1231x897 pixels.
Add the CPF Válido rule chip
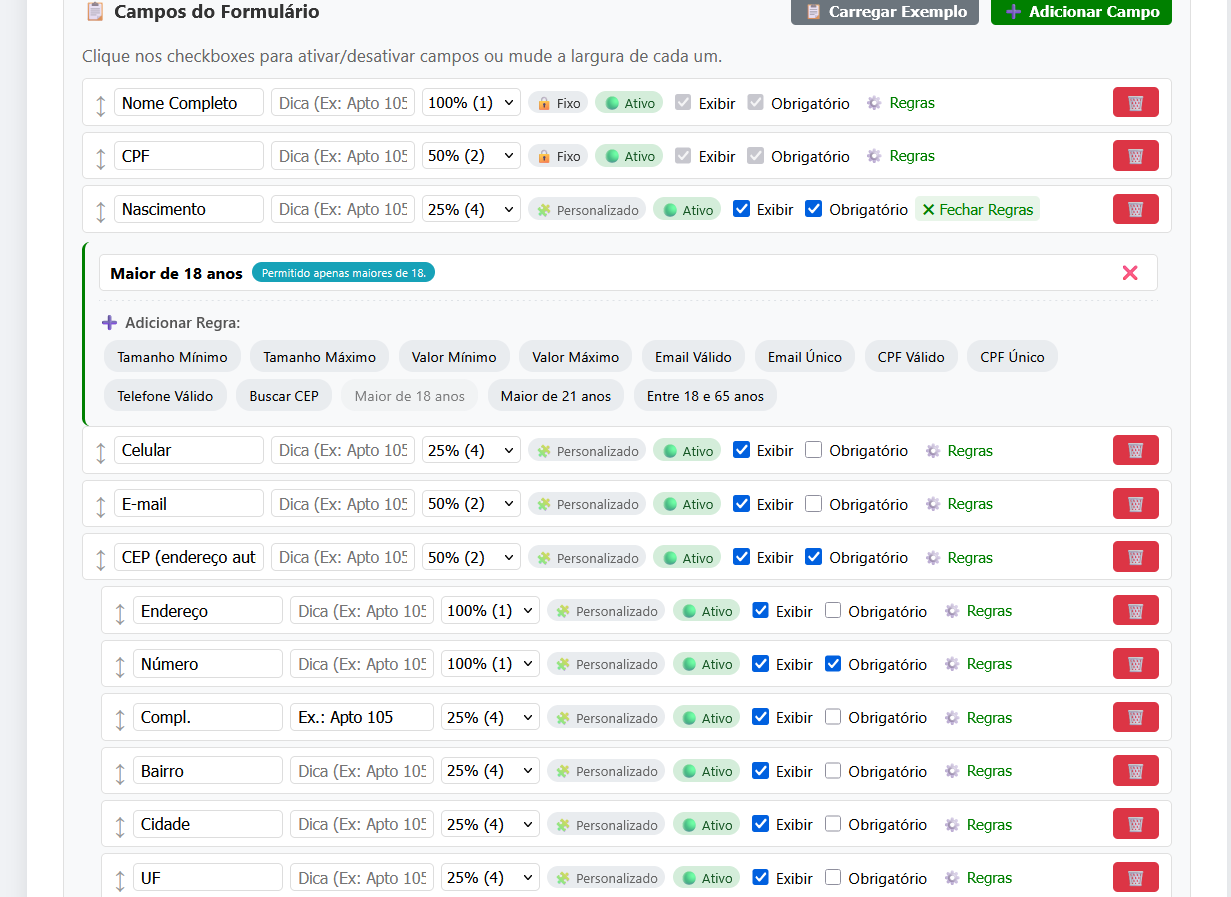[x=911, y=357]
